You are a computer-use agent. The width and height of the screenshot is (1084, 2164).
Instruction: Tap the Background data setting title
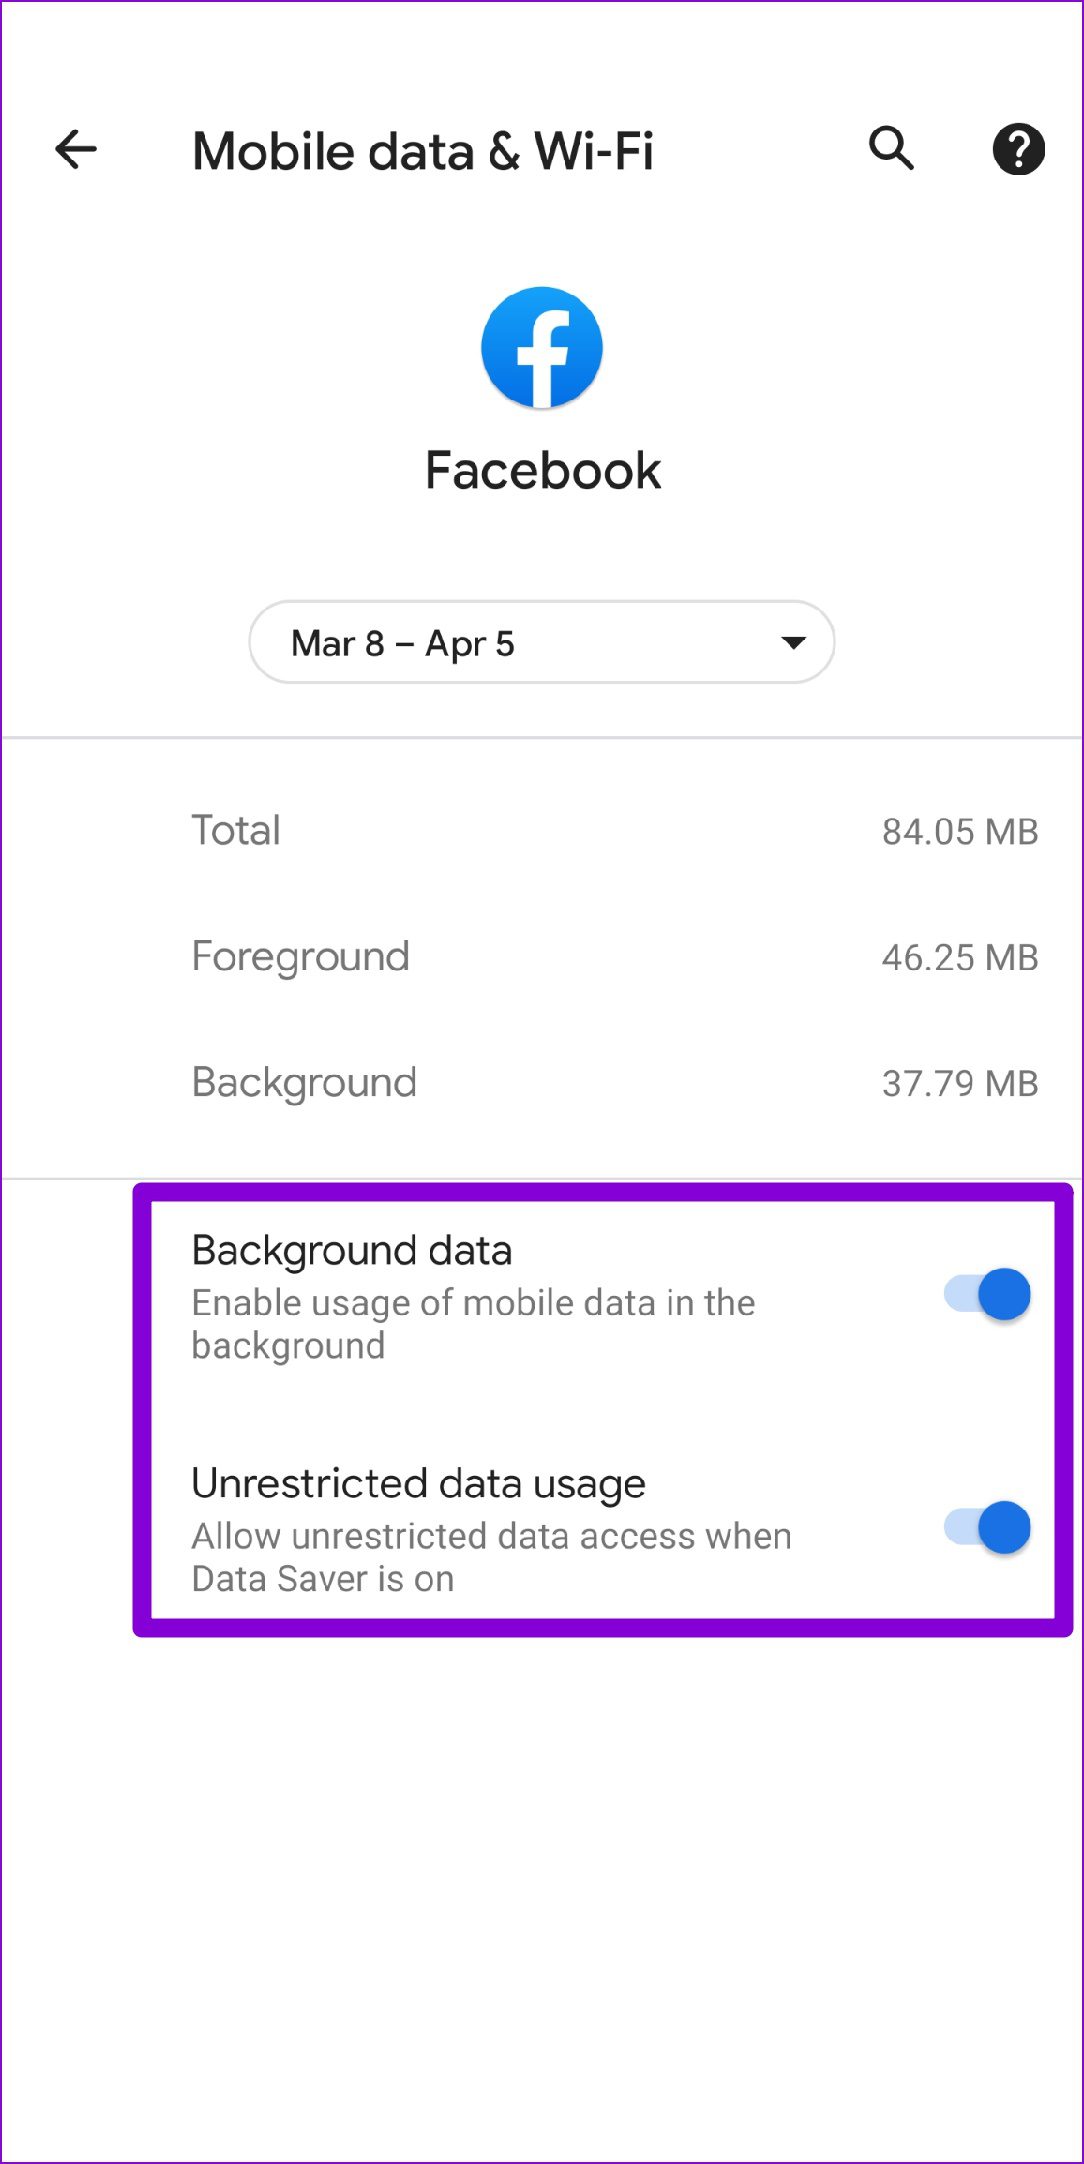click(352, 1250)
